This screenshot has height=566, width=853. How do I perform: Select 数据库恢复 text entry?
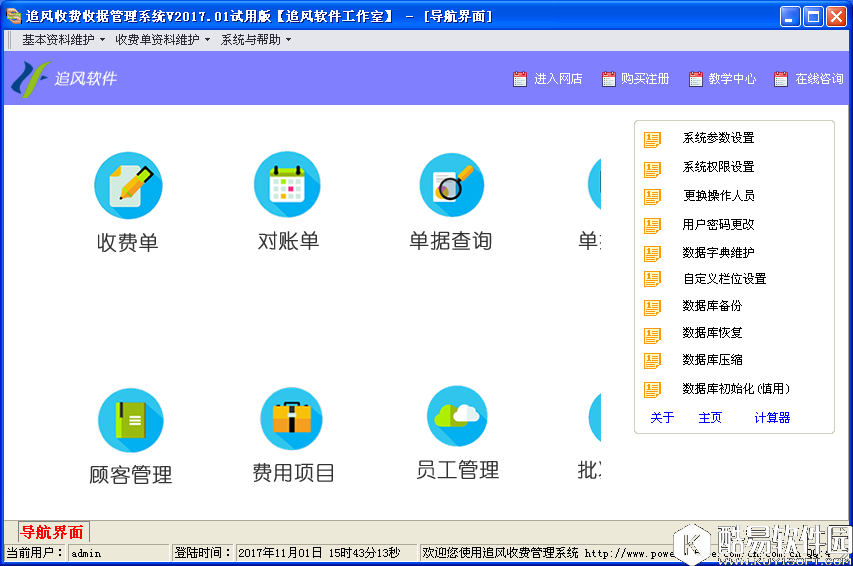712,333
